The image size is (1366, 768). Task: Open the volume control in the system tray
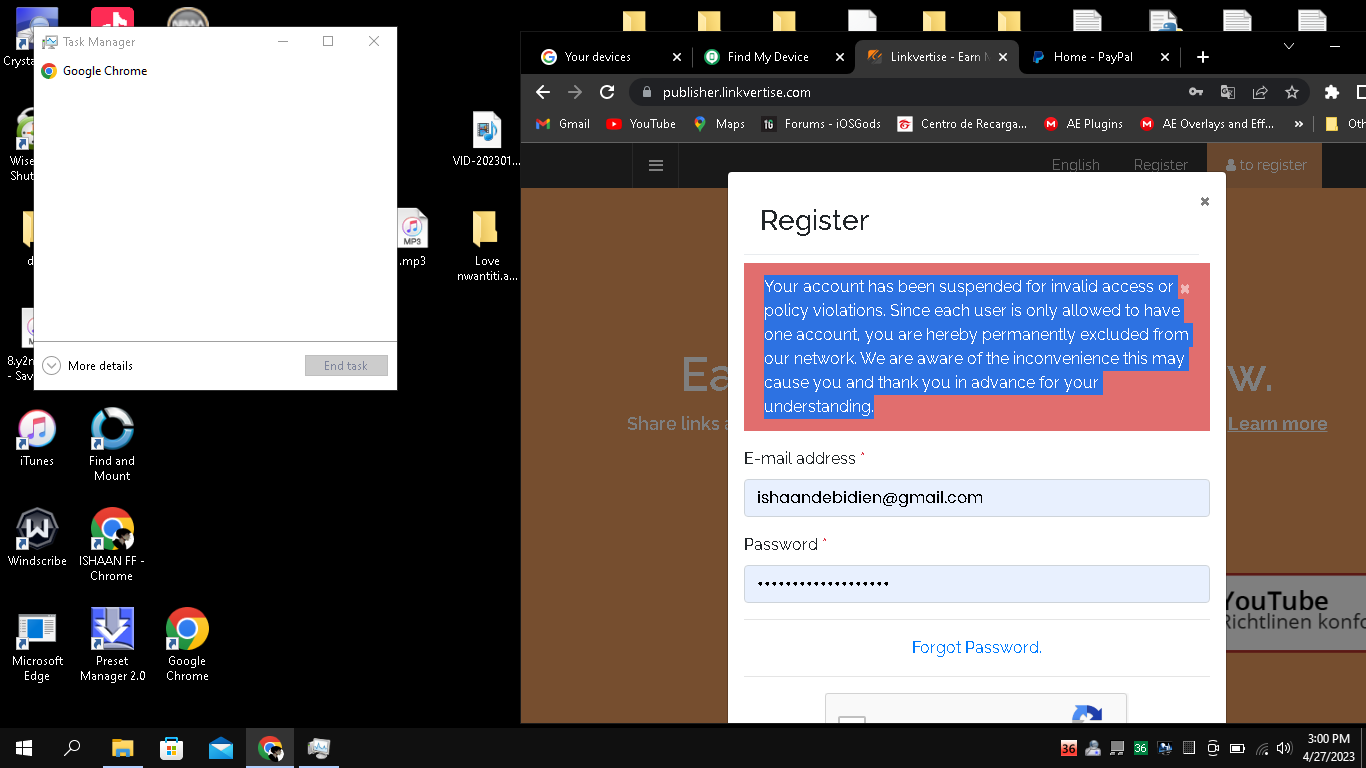coord(1284,747)
